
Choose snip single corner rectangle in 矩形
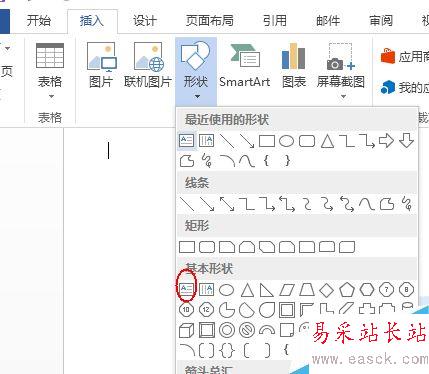227,247
